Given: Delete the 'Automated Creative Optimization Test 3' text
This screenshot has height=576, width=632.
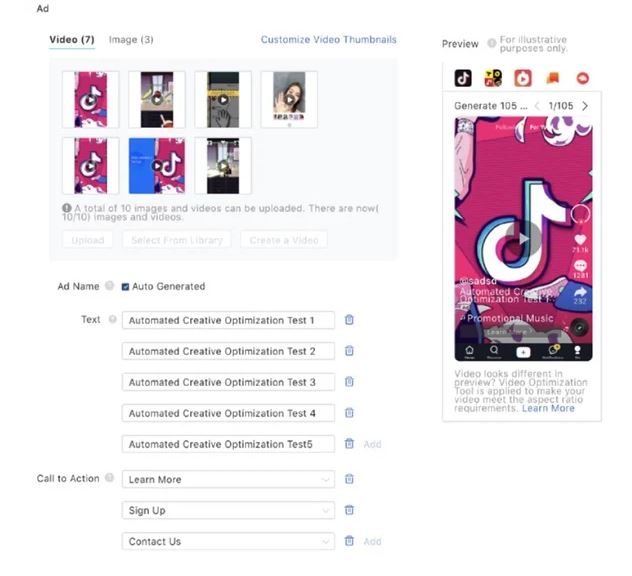Looking at the screenshot, I should 349,382.
